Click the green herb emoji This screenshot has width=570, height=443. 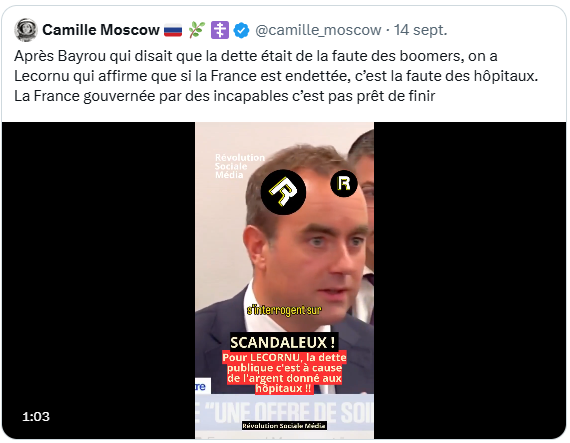point(197,30)
